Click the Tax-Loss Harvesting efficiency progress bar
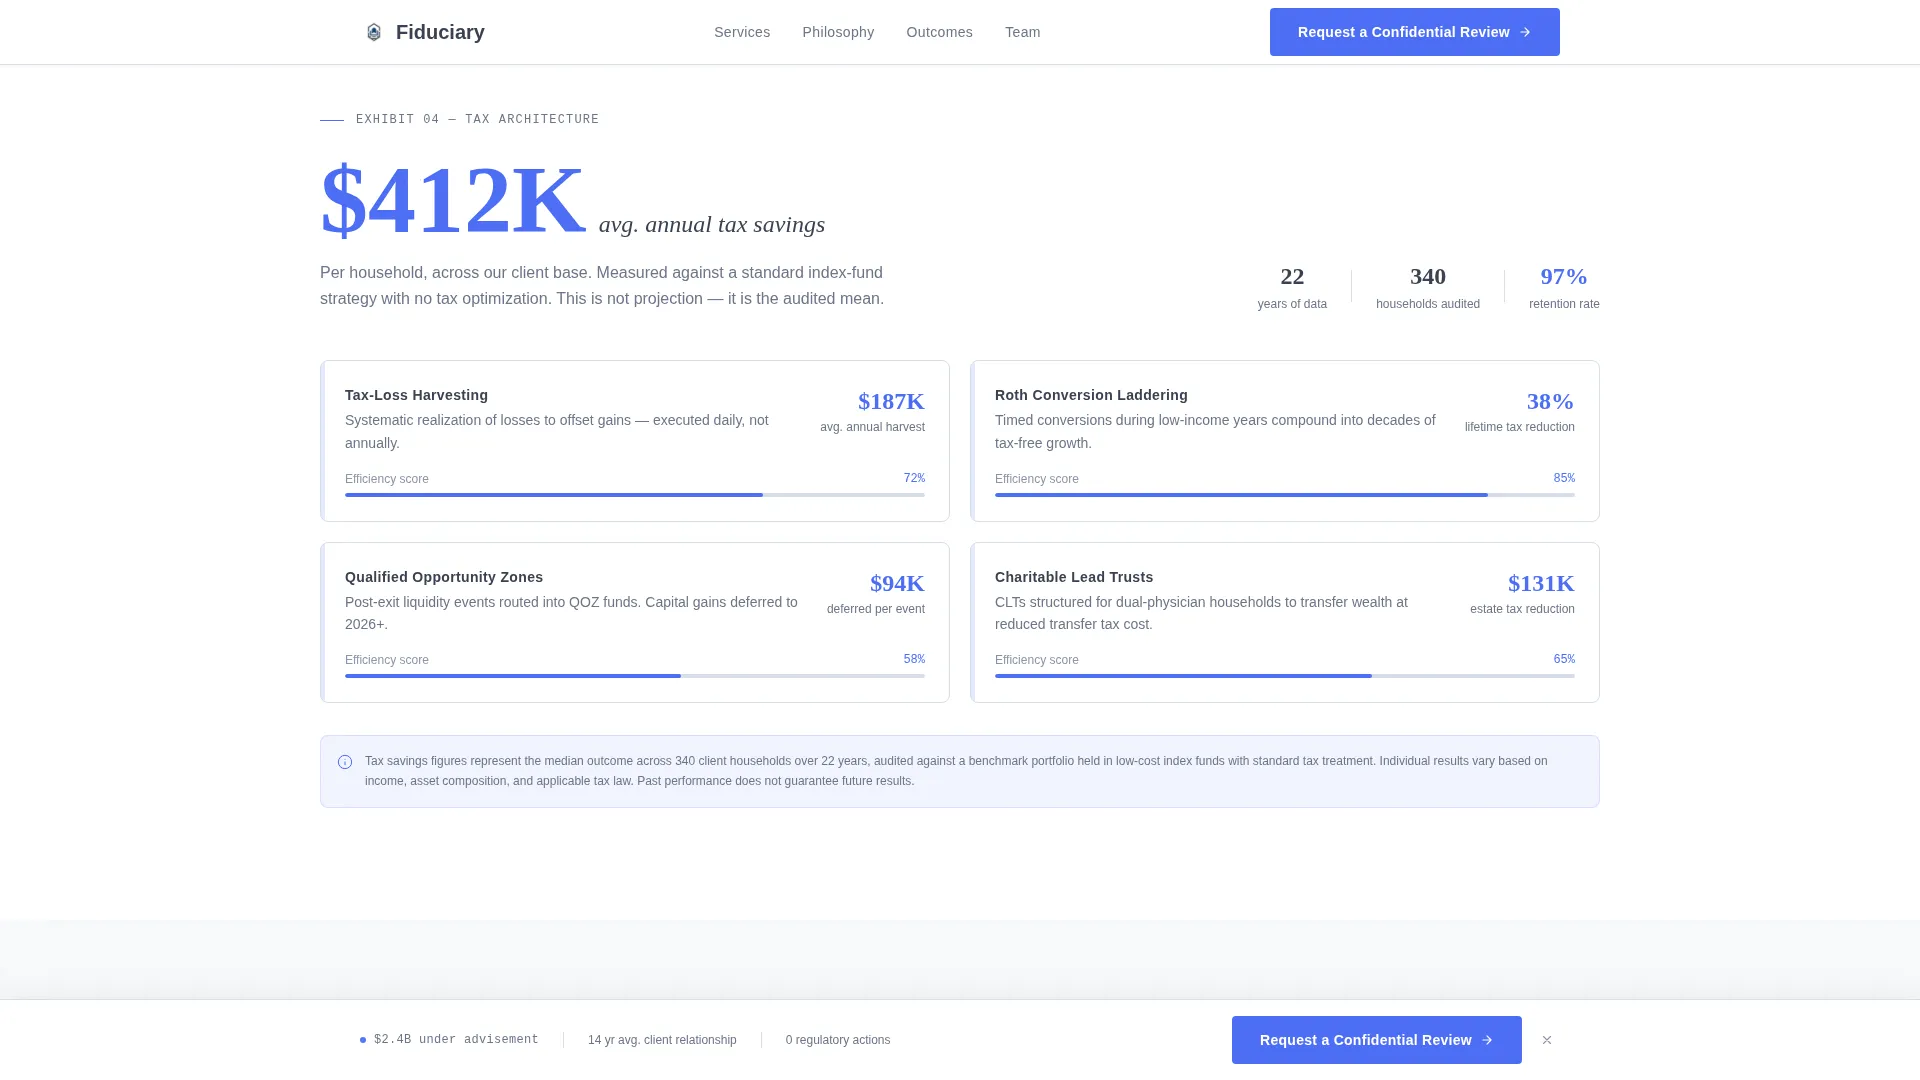 tap(635, 495)
